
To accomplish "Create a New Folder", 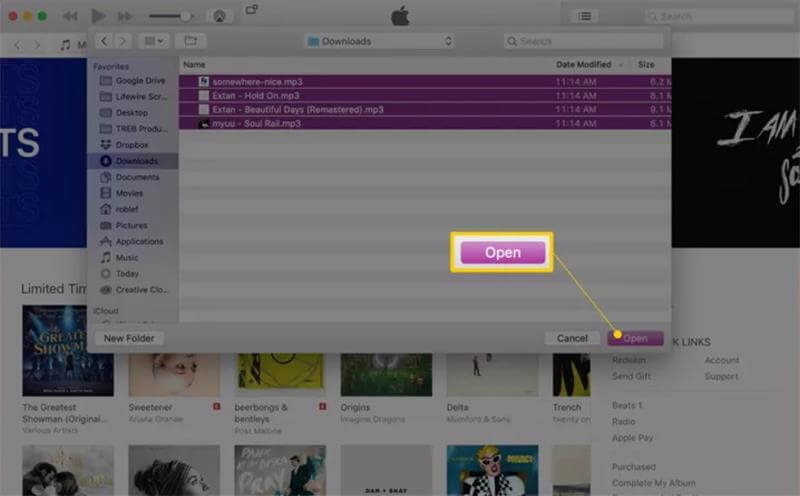I will 129,338.
